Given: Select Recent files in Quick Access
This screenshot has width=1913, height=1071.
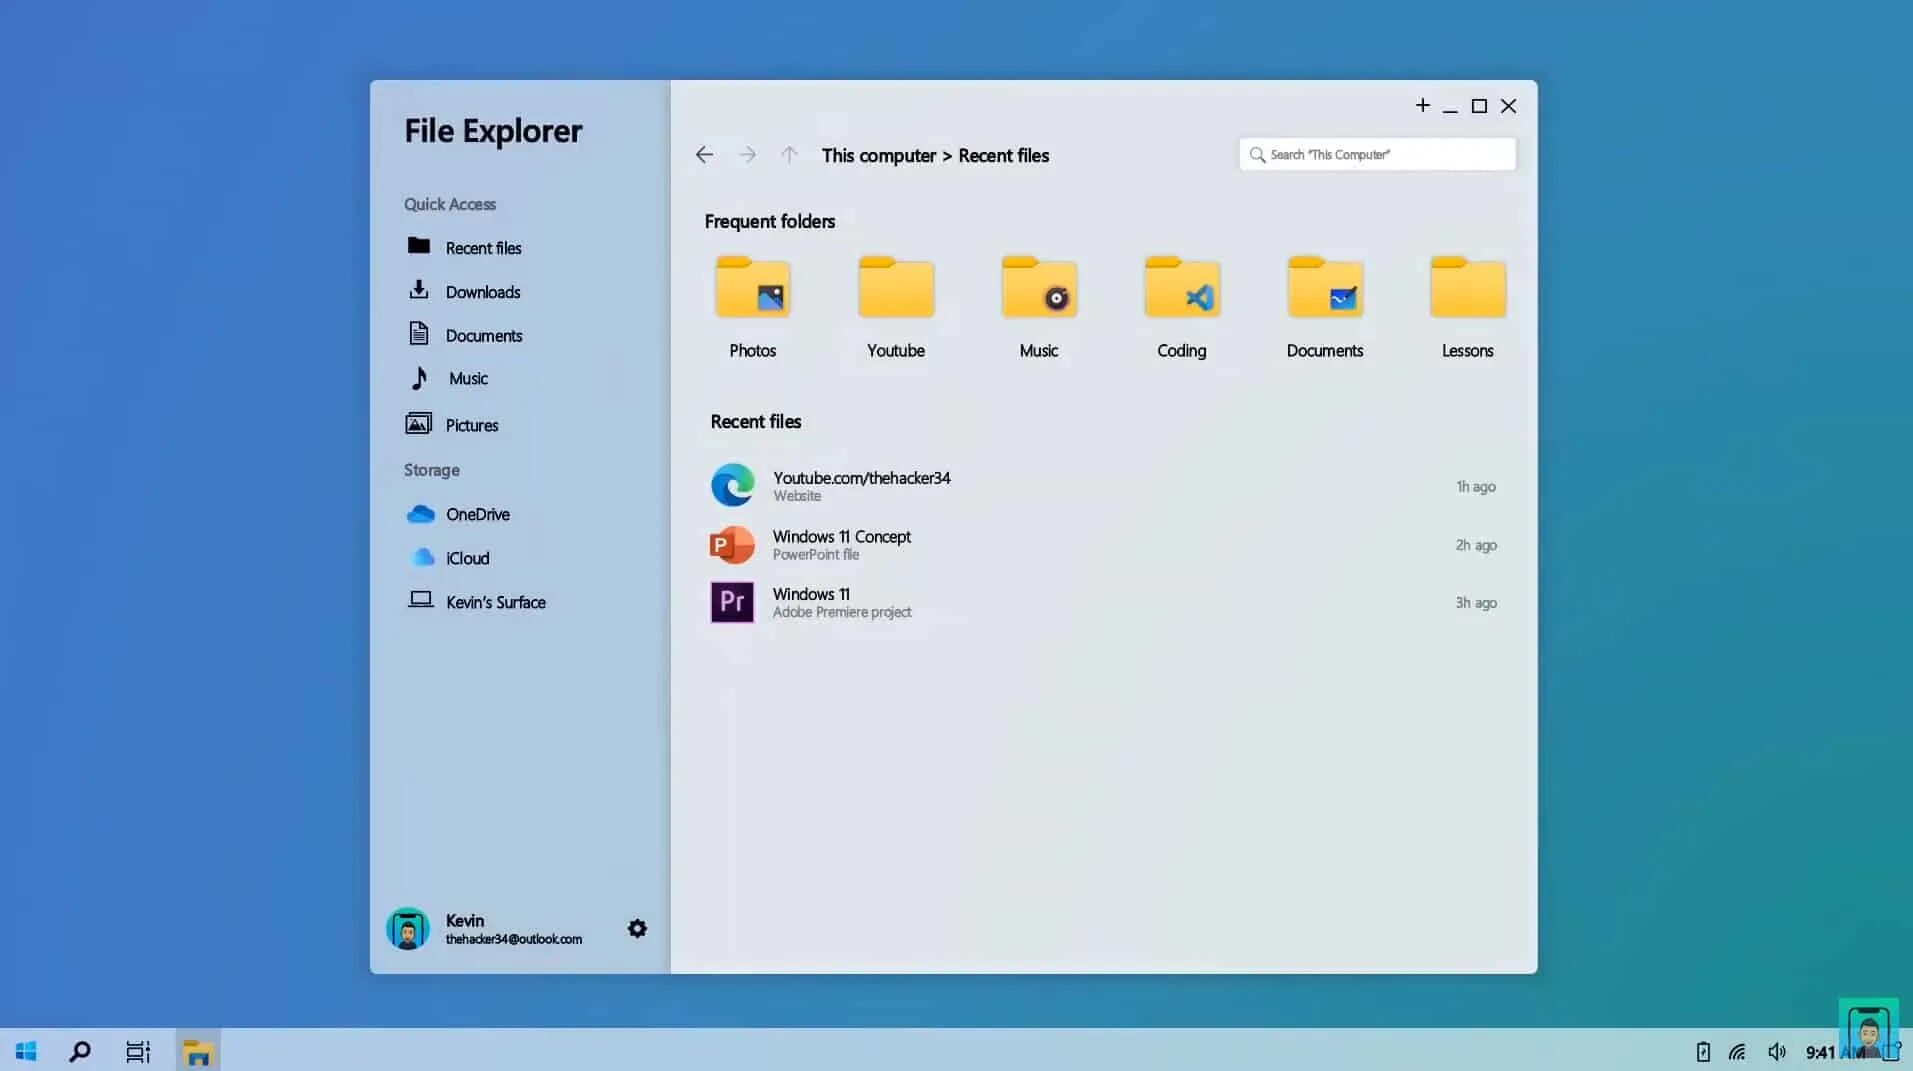Looking at the screenshot, I should coord(464,247).
